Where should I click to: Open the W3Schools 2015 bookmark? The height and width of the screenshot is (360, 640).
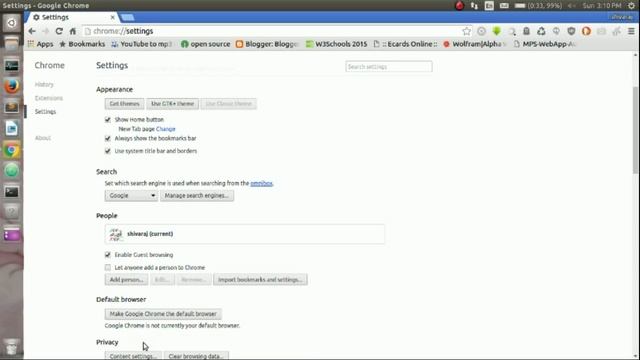[337, 44]
